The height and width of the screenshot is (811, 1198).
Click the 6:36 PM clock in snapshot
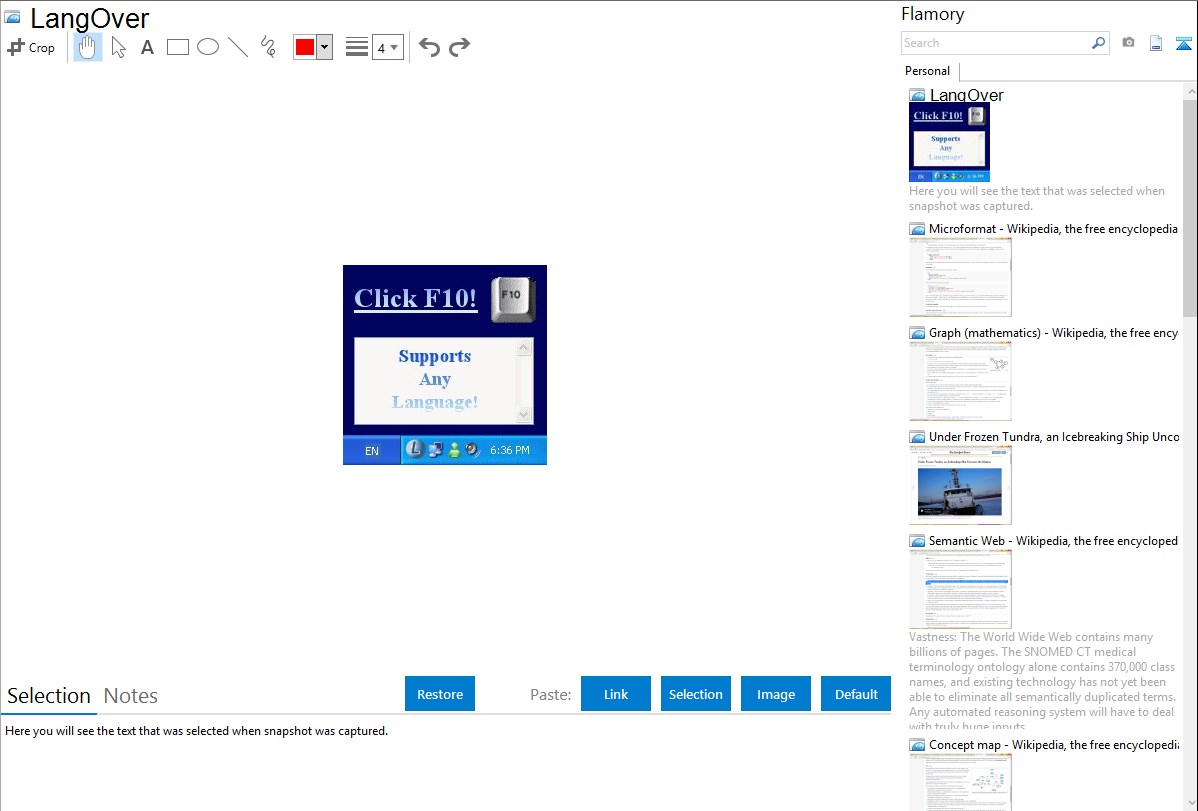[510, 450]
